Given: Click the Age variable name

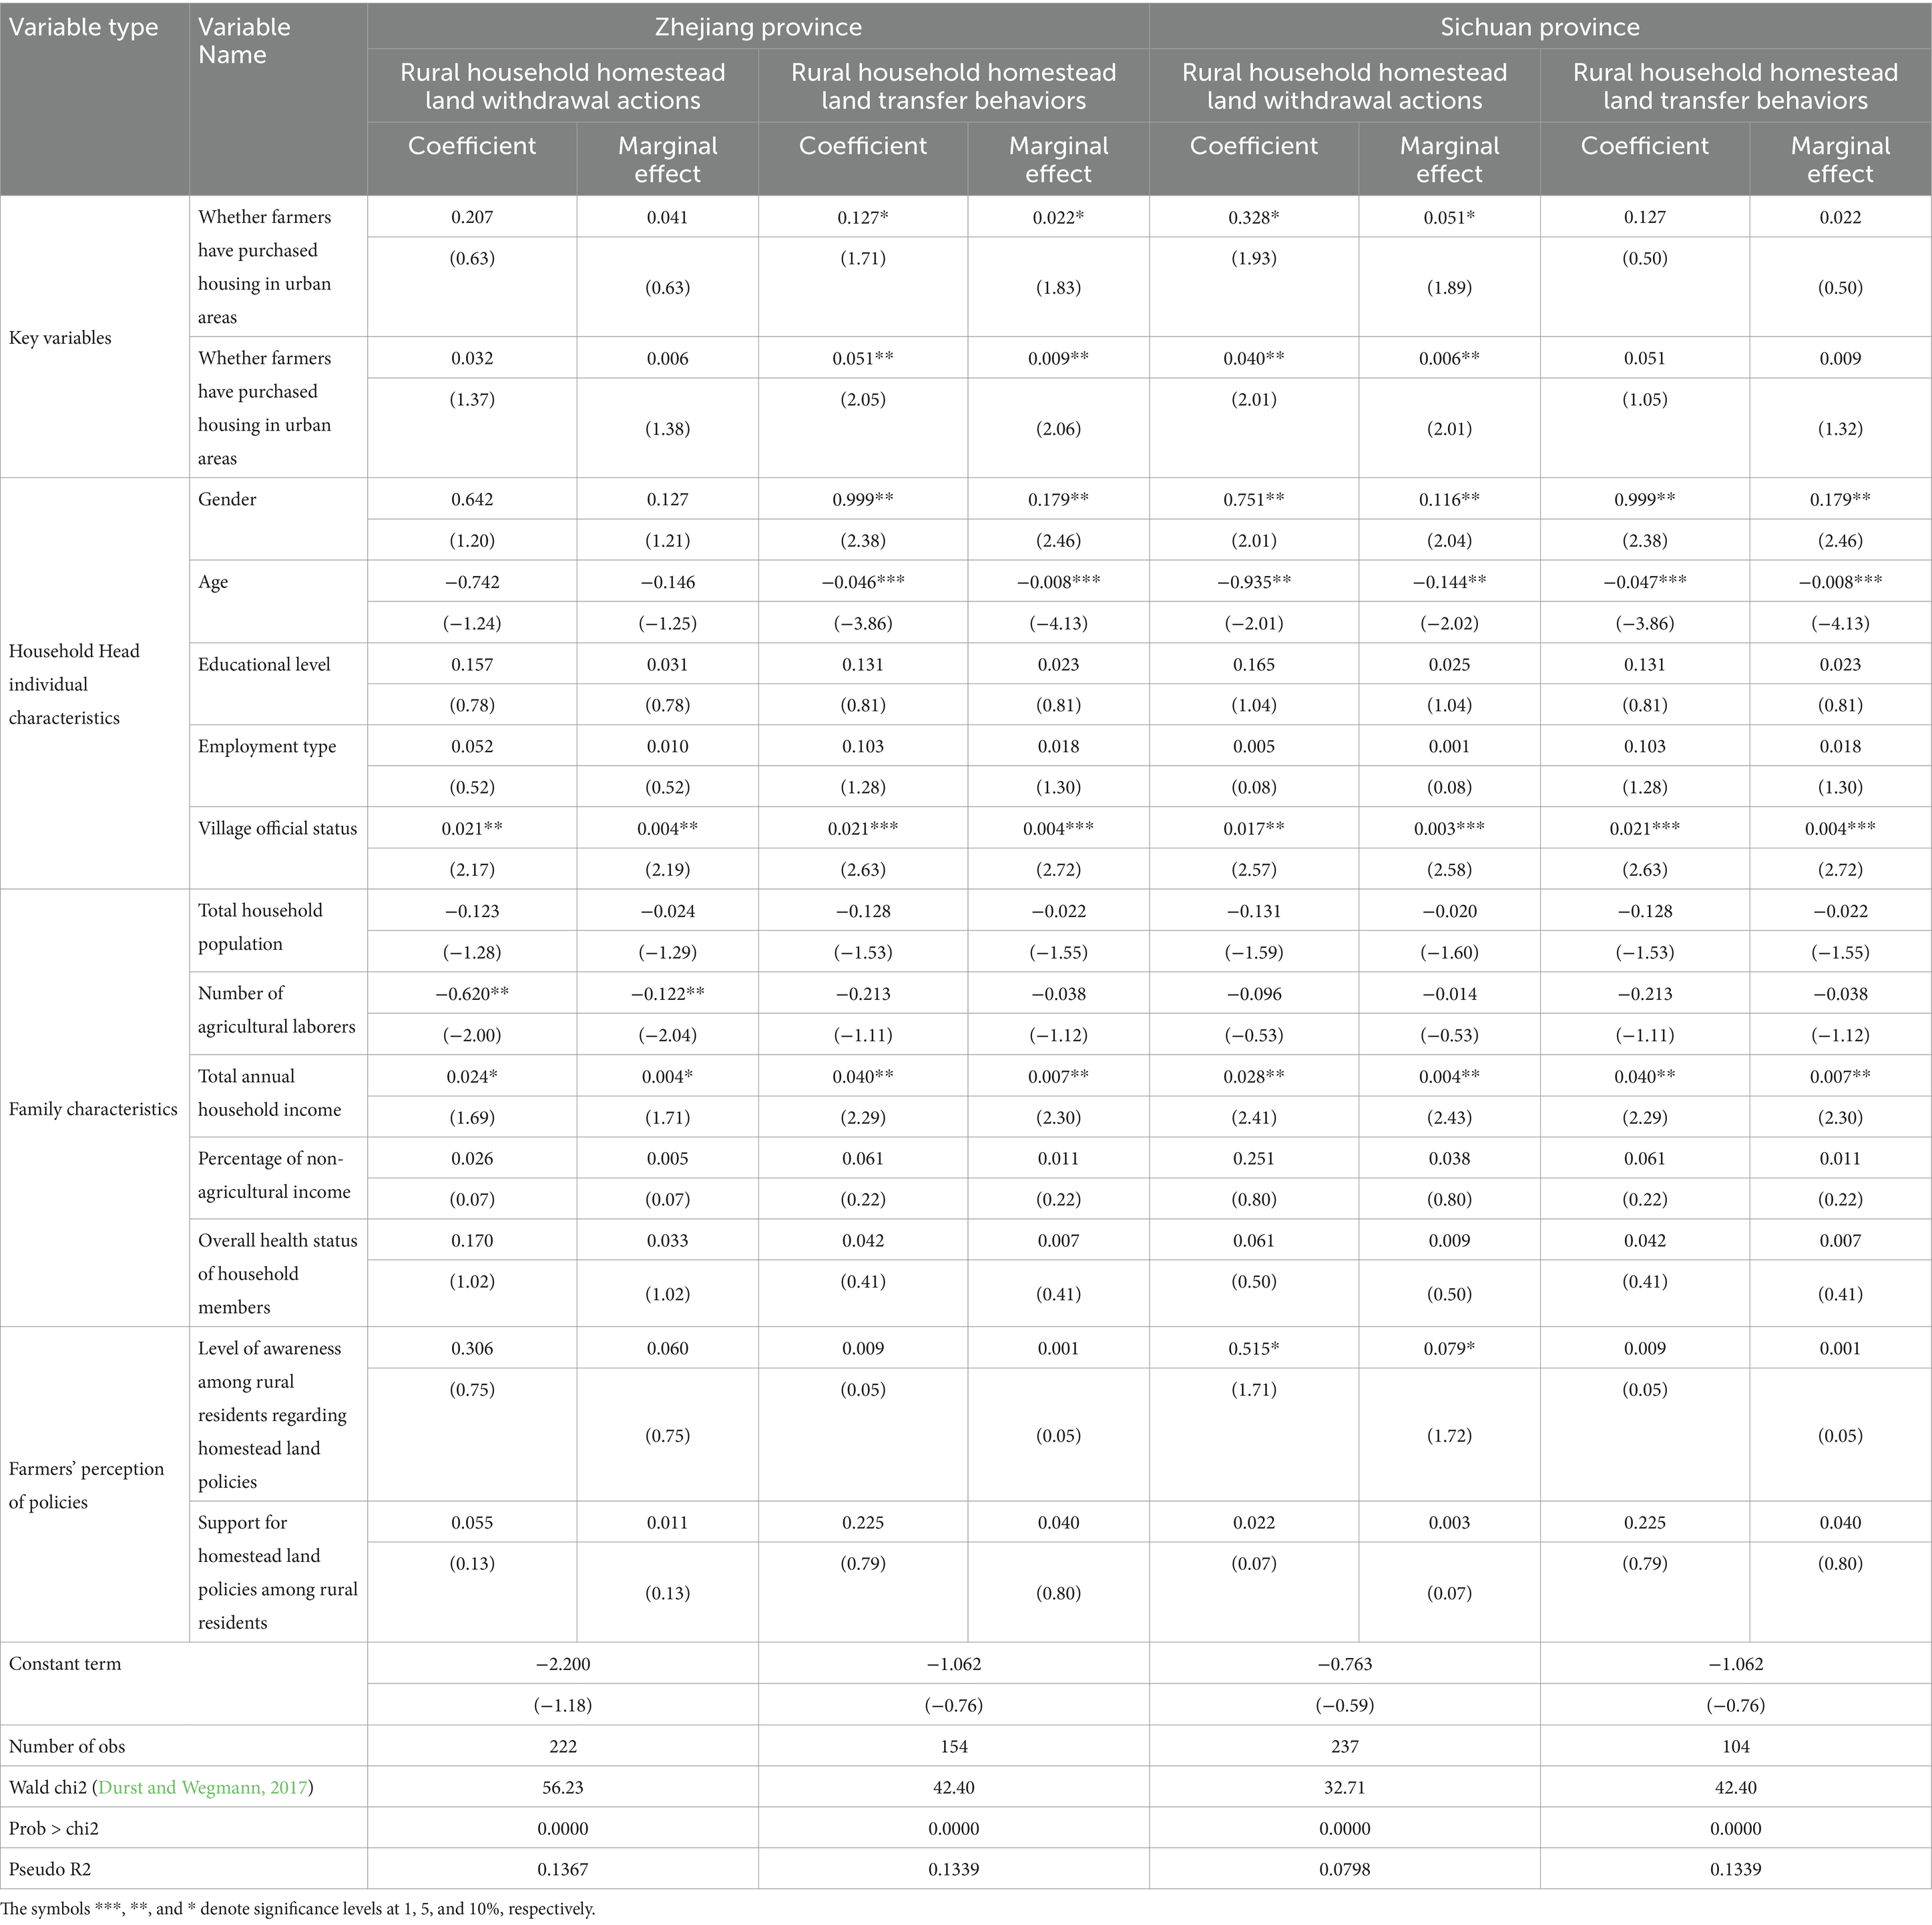Looking at the screenshot, I should click(x=213, y=582).
